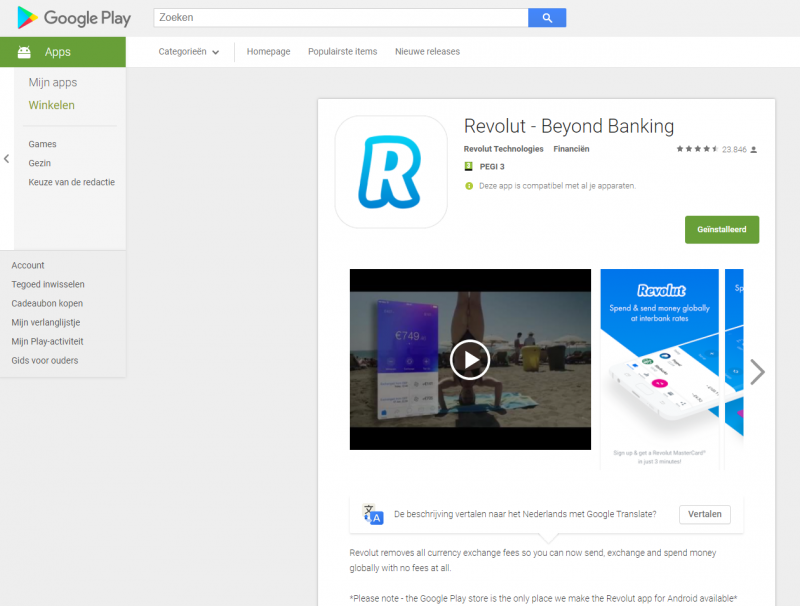Open Mijn verlanglijstje link
This screenshot has width=800, height=606.
pyautogui.click(x=45, y=322)
